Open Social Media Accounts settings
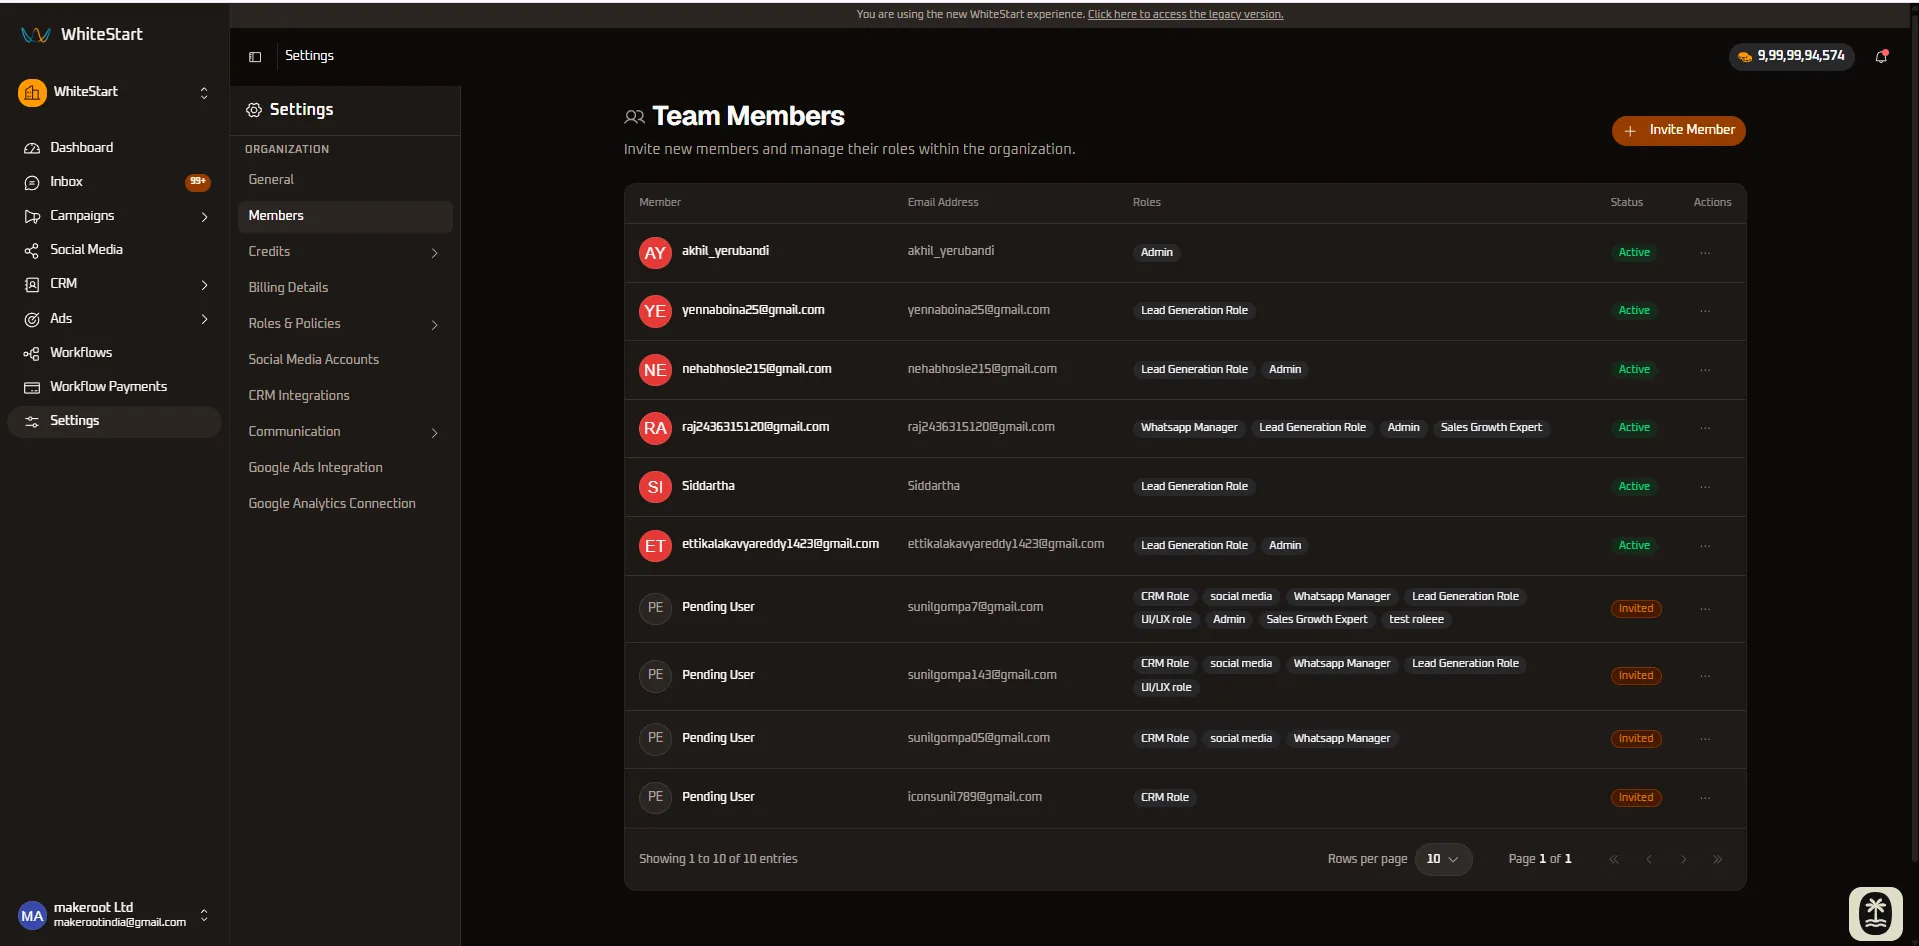This screenshot has width=1919, height=946. pos(345,360)
